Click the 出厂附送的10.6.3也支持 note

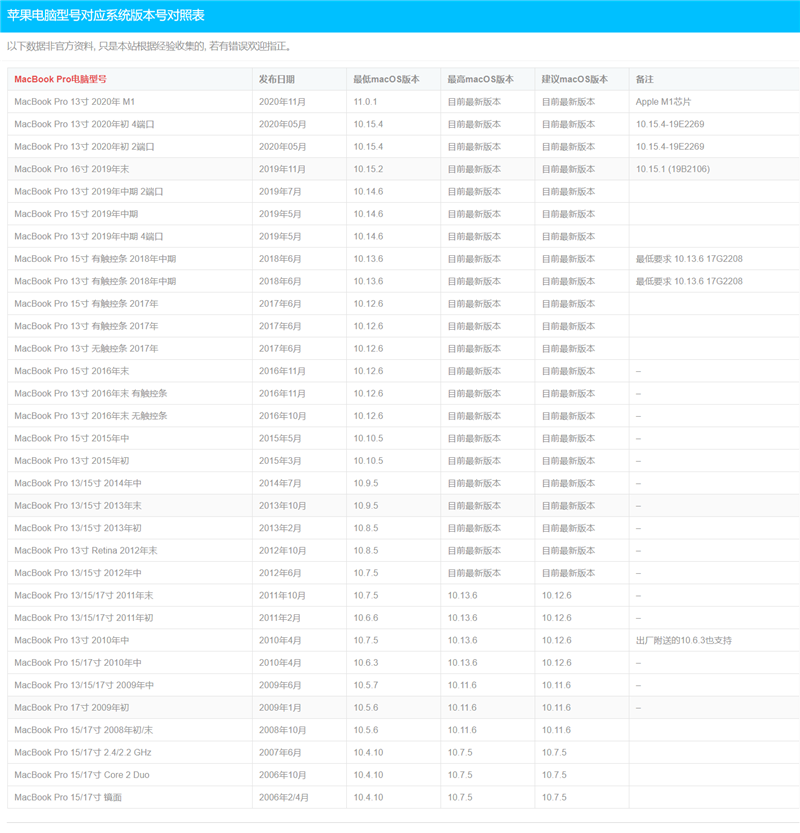point(684,640)
